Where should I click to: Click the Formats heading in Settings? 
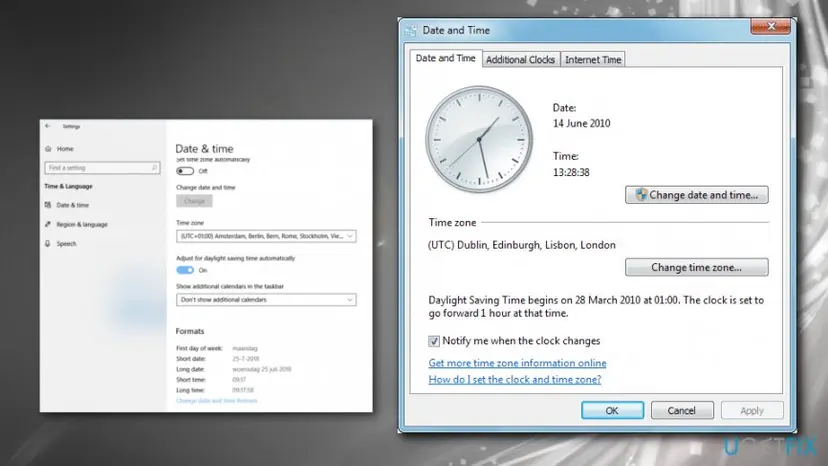click(190, 331)
